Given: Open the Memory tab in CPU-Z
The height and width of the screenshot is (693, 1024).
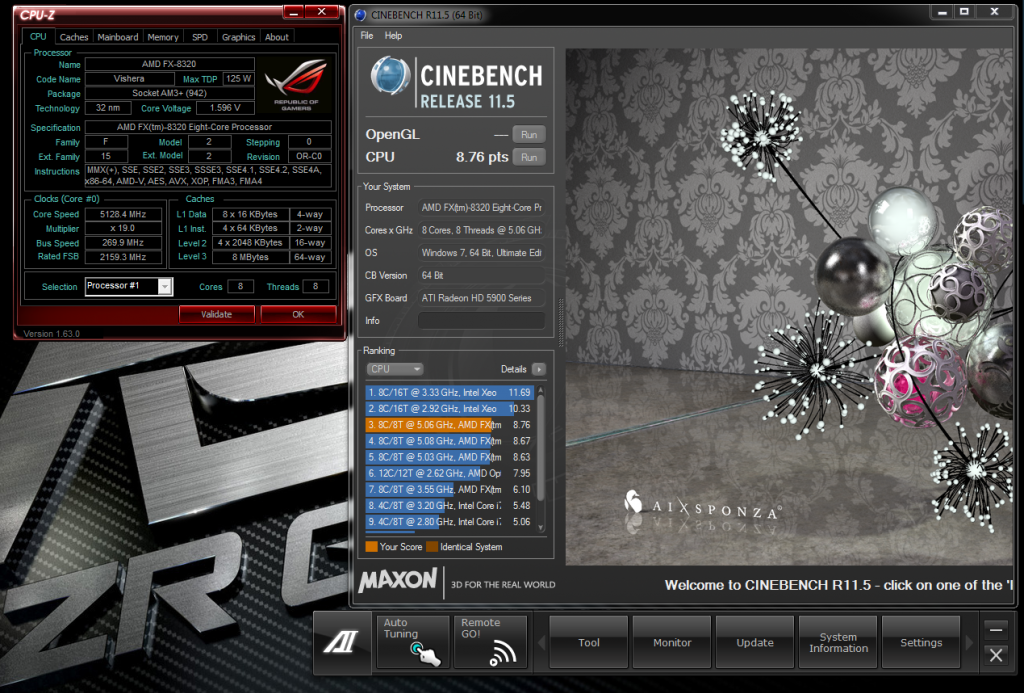Looking at the screenshot, I should point(163,37).
